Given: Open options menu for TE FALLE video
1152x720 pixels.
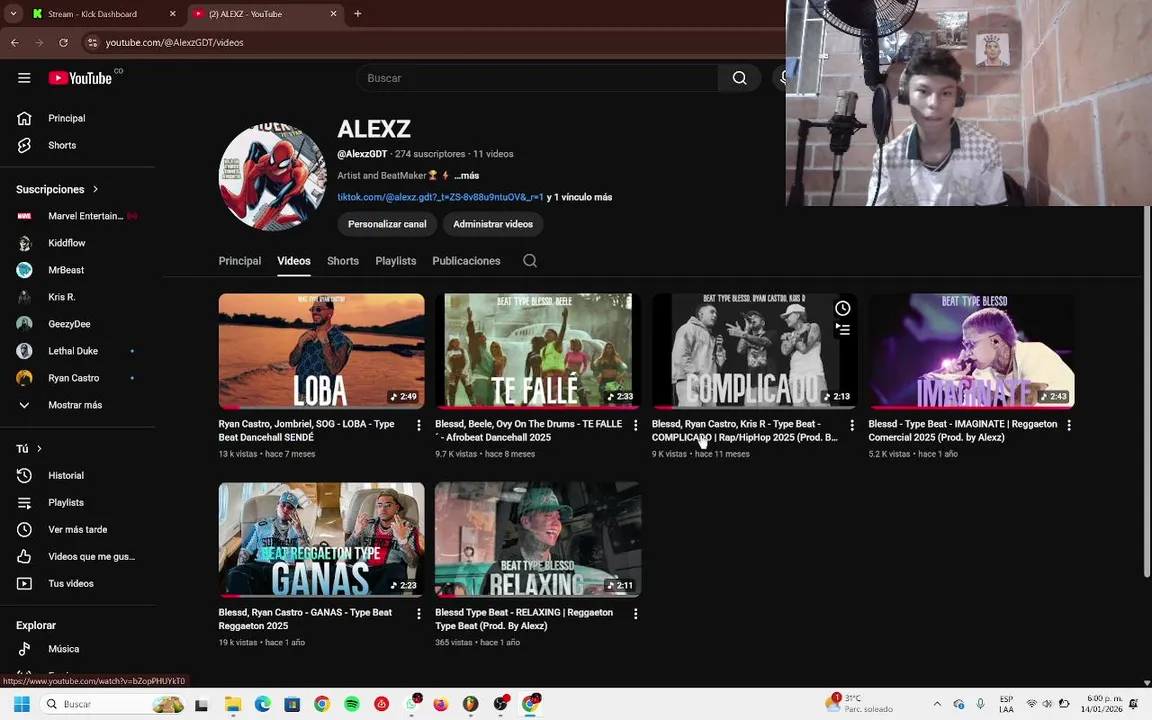Looking at the screenshot, I should [636, 425].
